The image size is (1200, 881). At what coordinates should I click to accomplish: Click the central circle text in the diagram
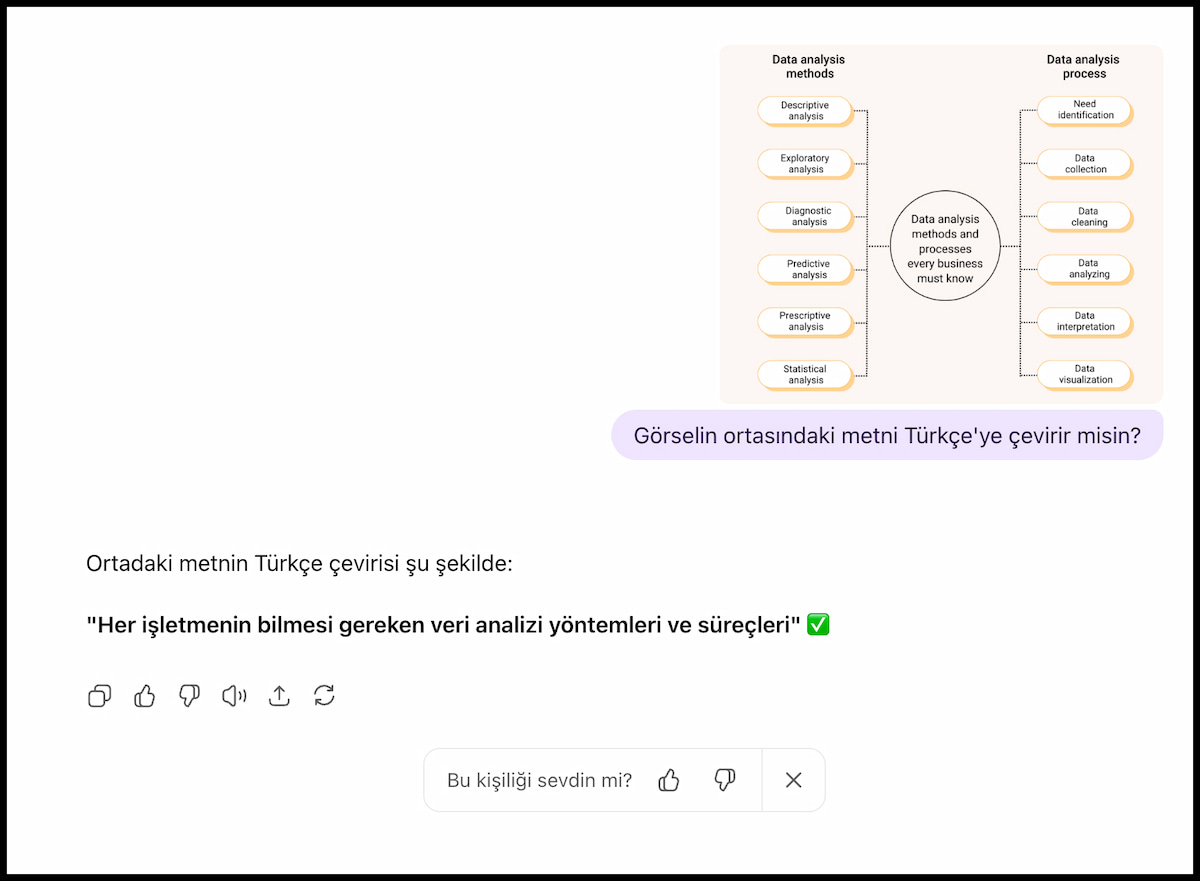click(945, 248)
